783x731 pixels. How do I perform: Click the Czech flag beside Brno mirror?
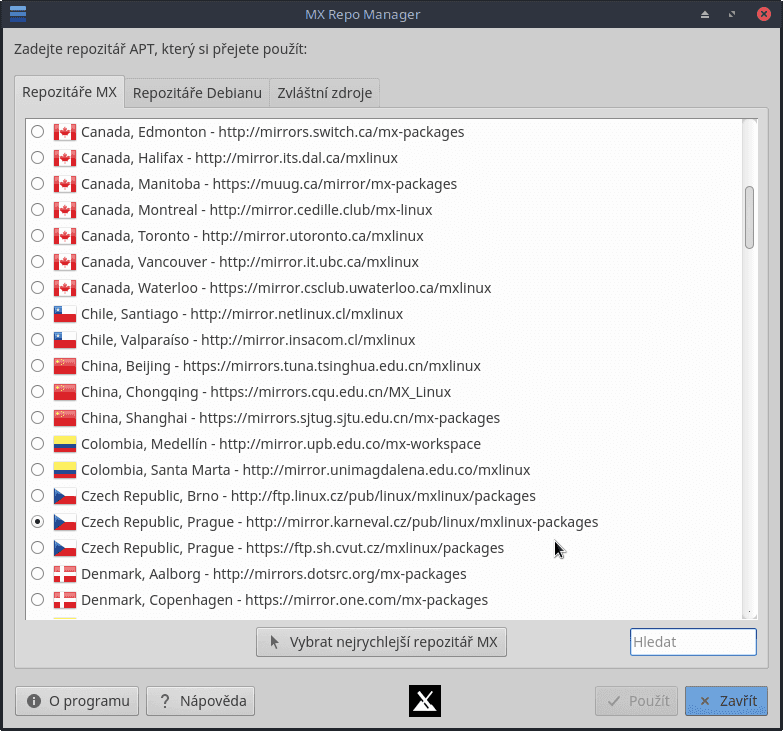pos(65,496)
